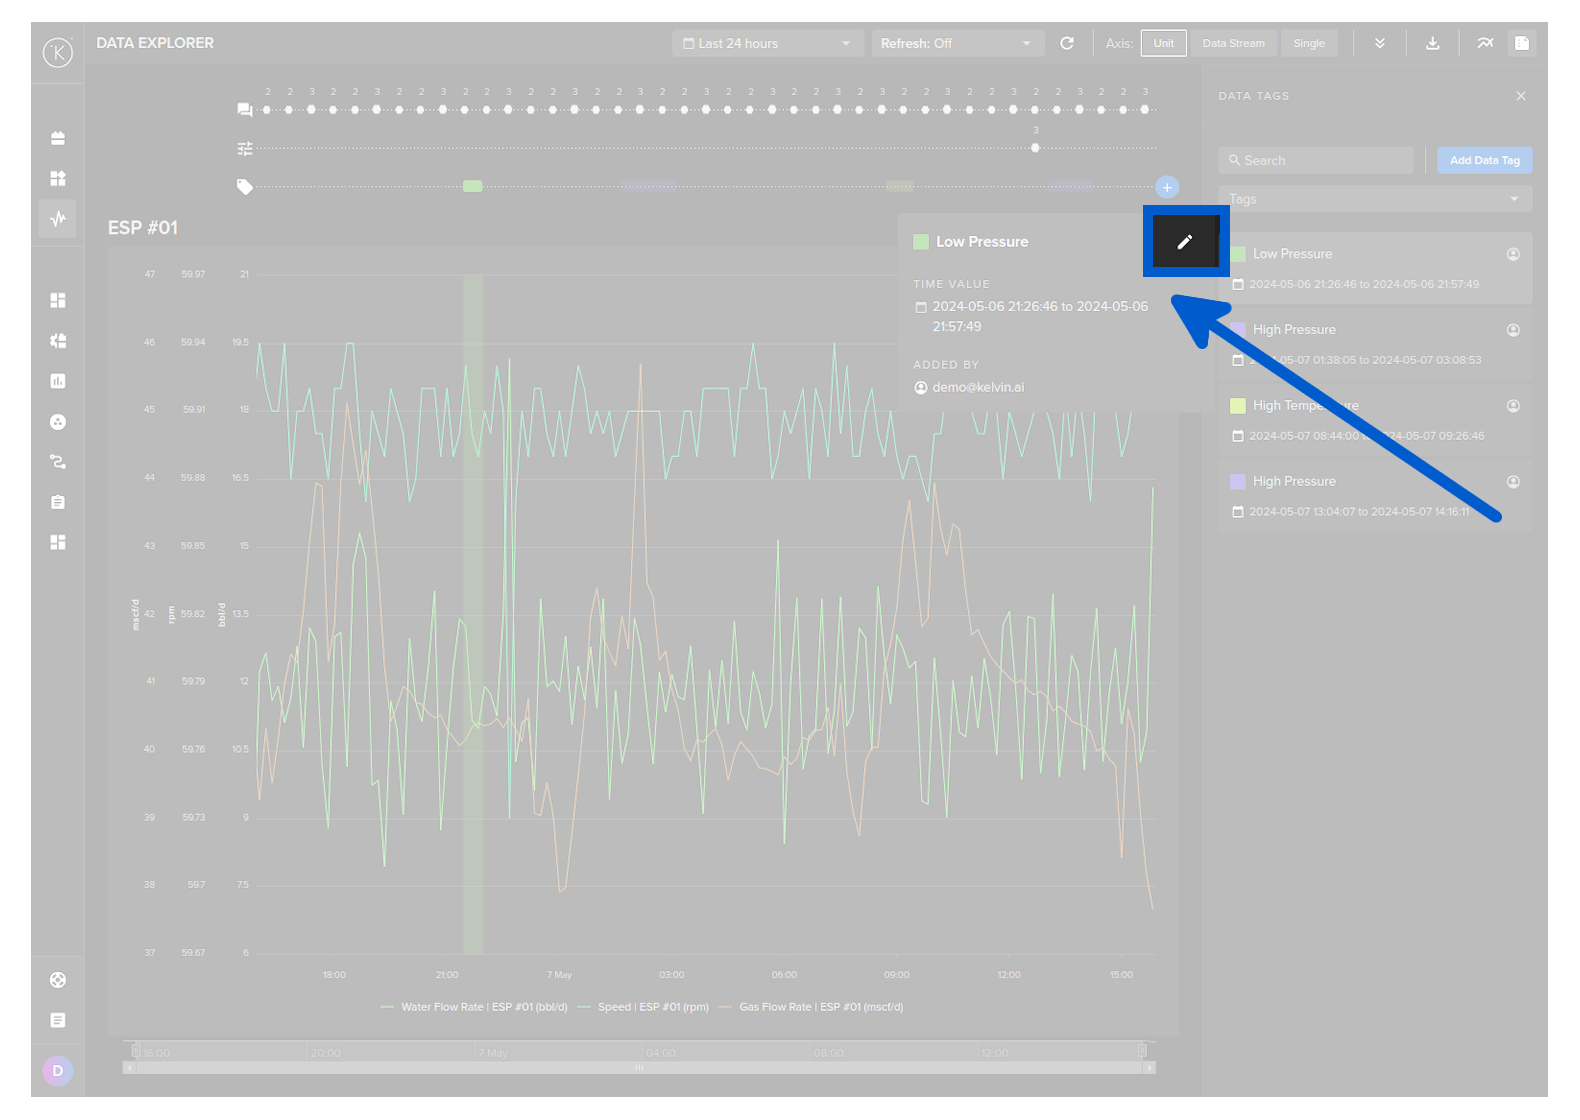Toggle Gas Flow Rate series in chart legend
This screenshot has height=1120, width=1580.
pos(820,1007)
